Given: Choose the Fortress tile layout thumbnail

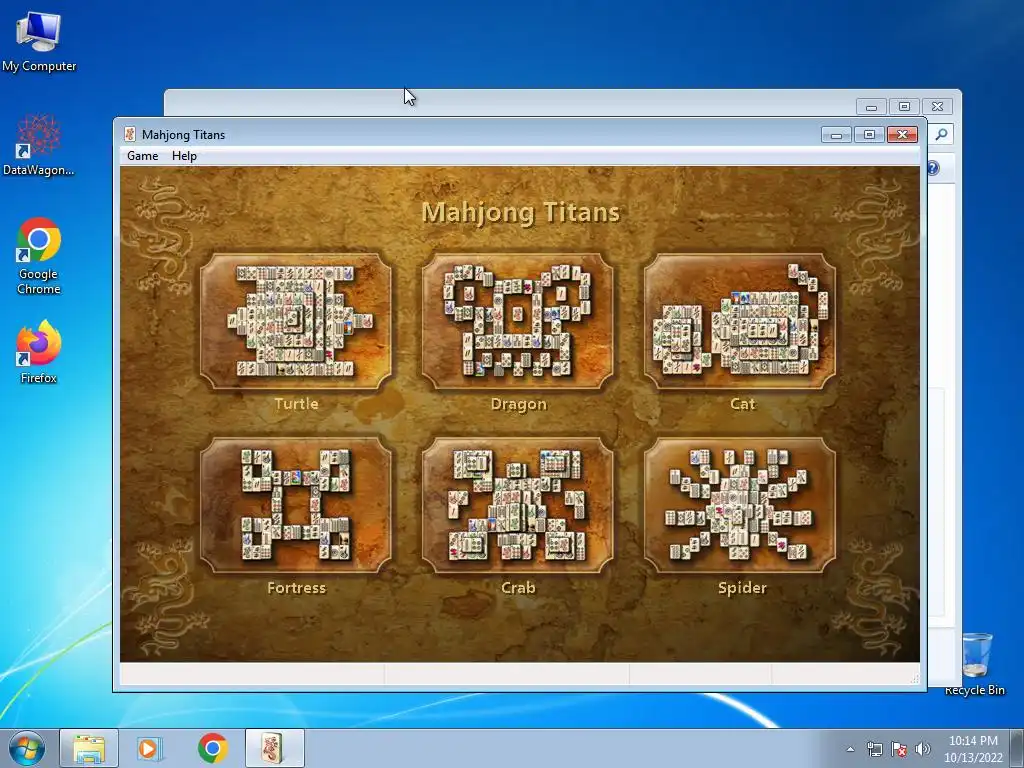Looking at the screenshot, I should [x=296, y=505].
